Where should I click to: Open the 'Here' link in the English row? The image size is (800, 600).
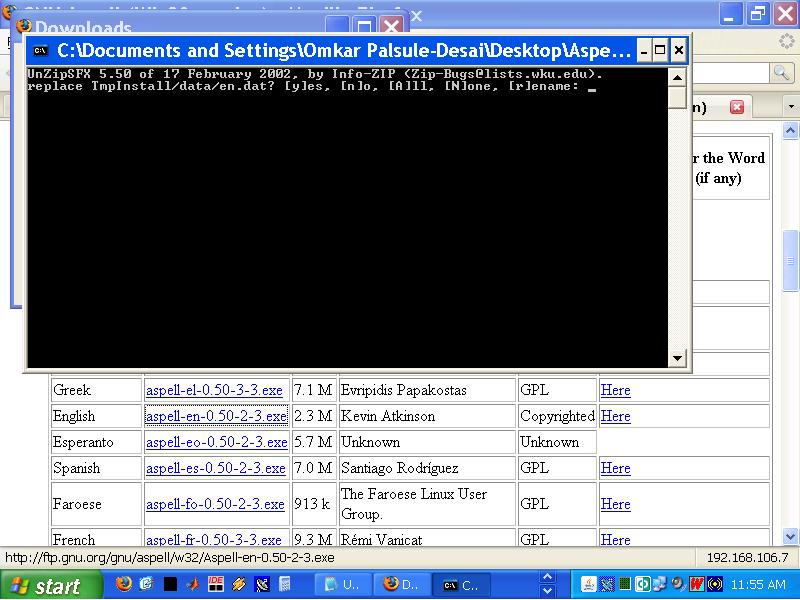click(615, 416)
